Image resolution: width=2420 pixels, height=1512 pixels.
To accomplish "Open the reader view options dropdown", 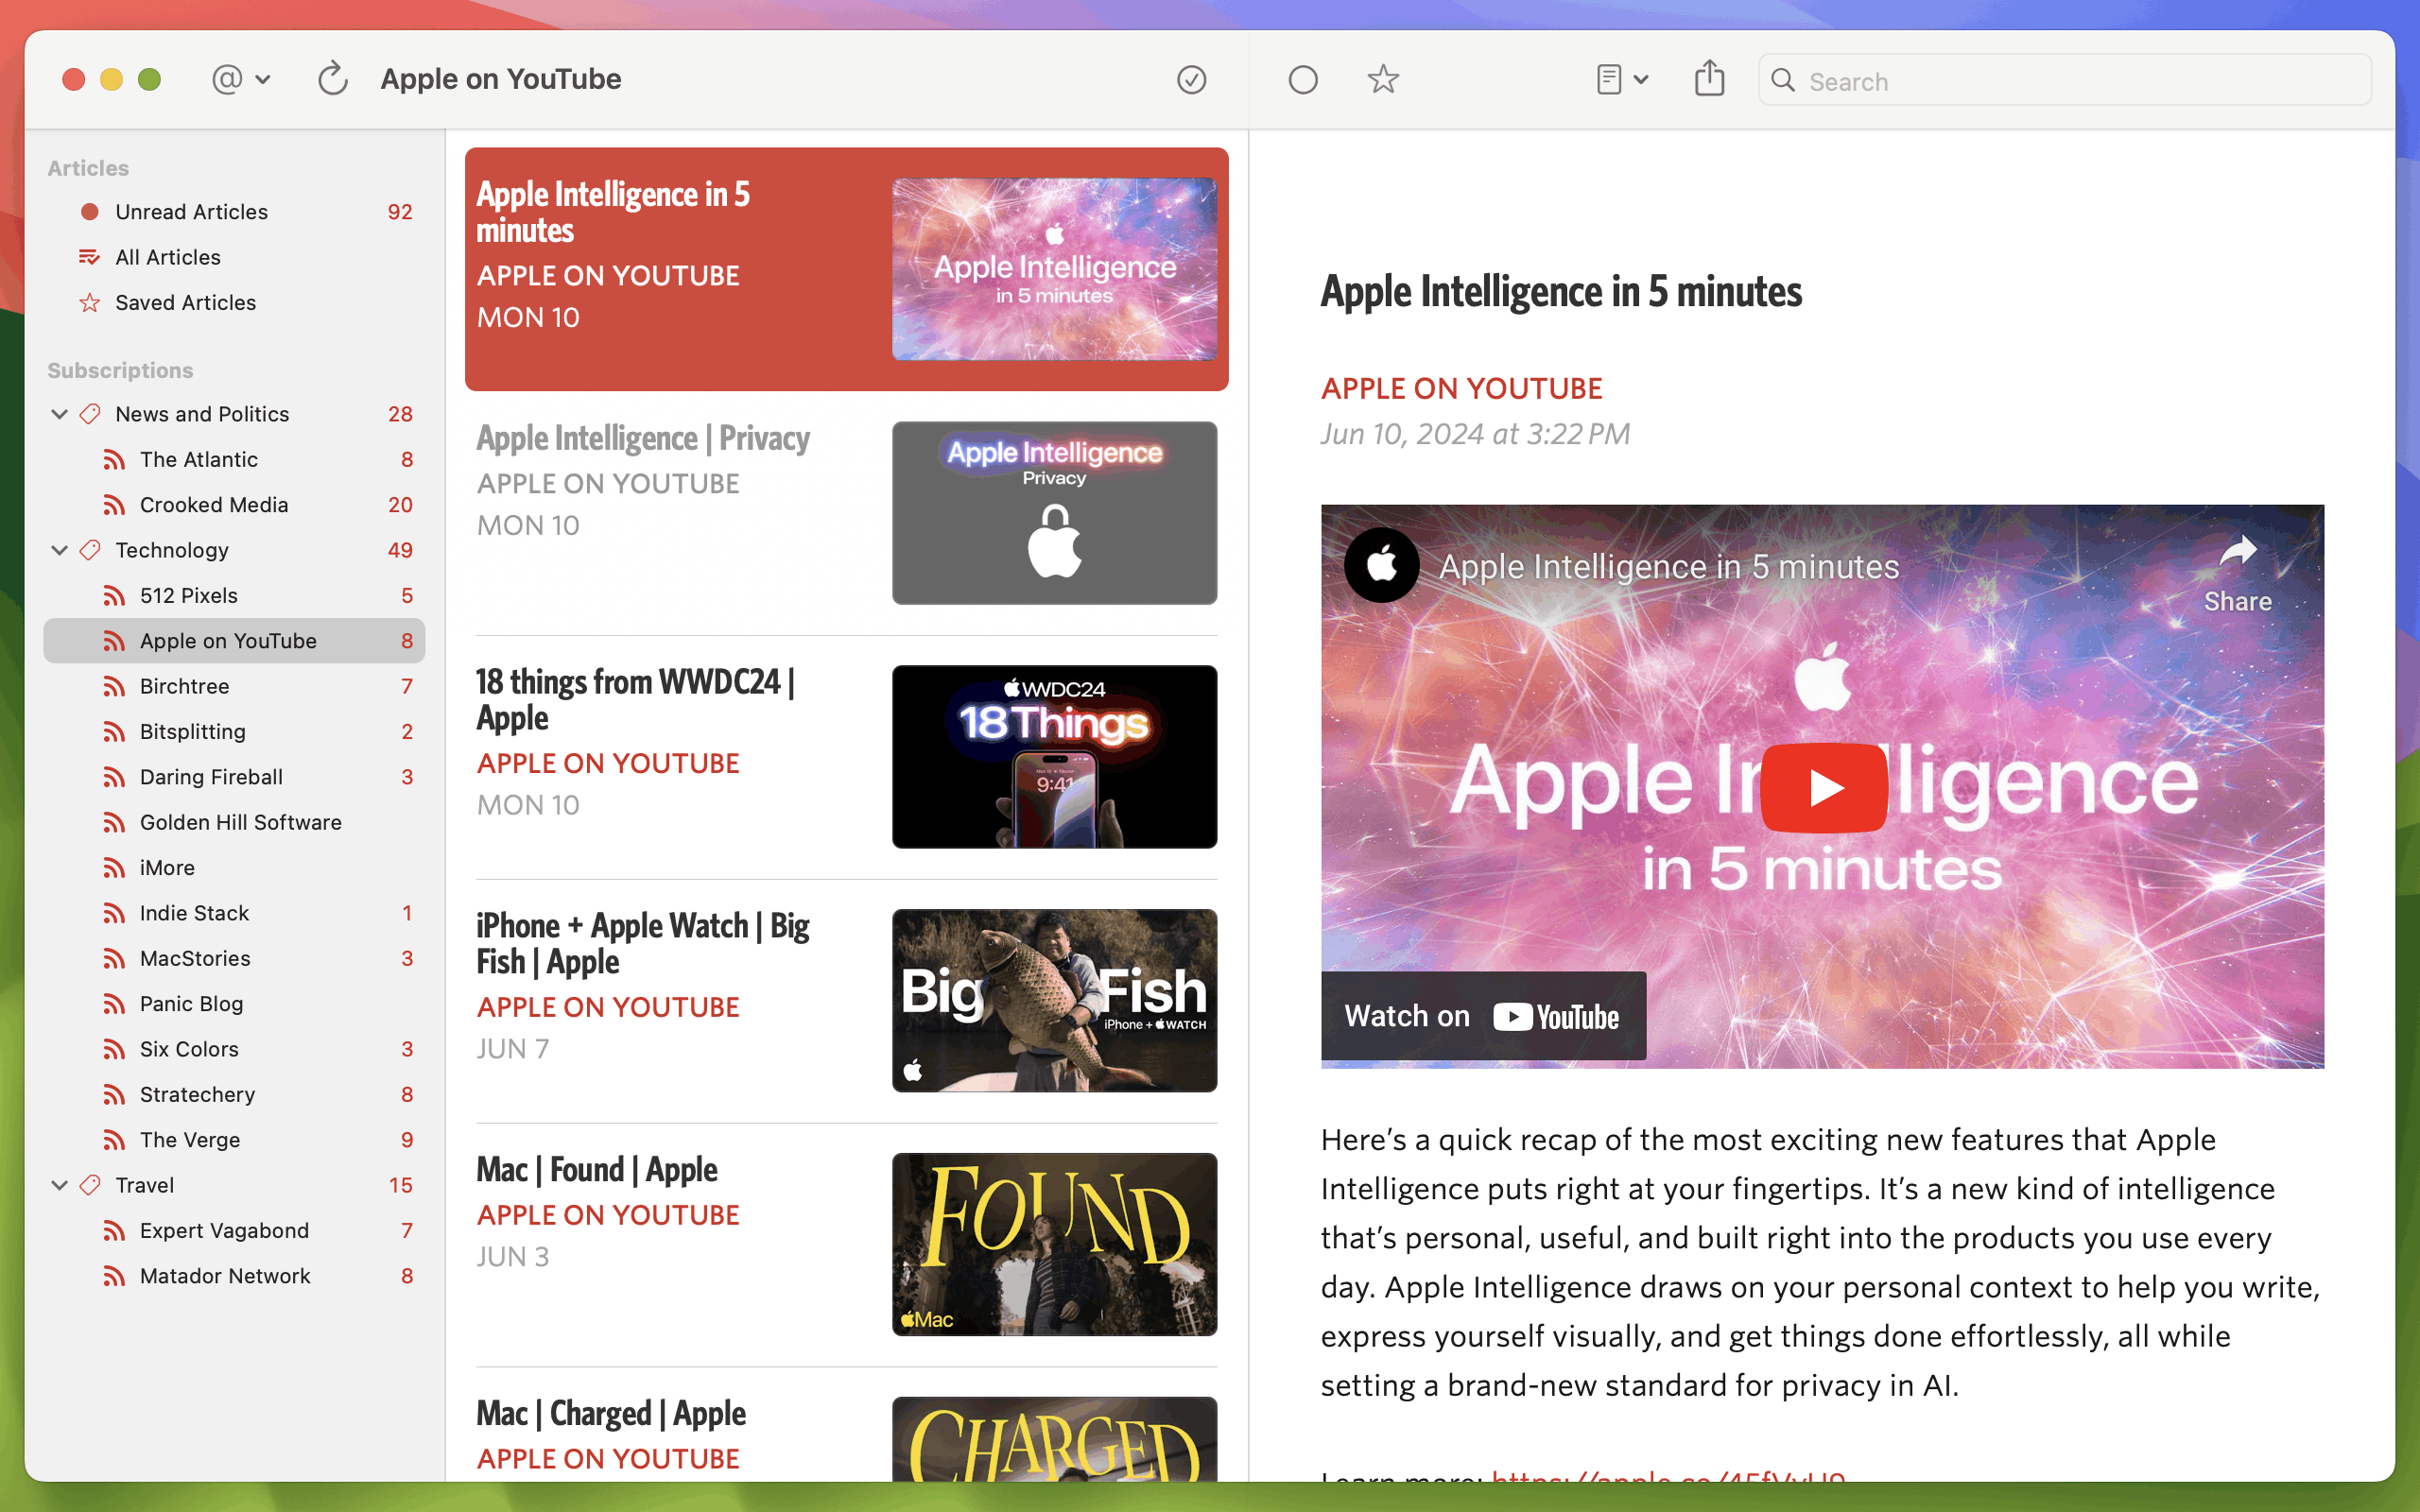I will click(x=1621, y=79).
